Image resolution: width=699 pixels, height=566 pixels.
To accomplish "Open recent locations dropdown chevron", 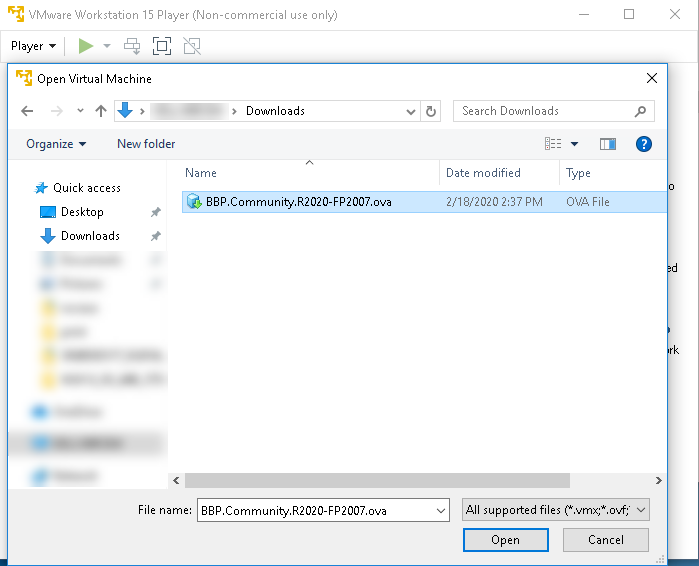I will pos(80,111).
